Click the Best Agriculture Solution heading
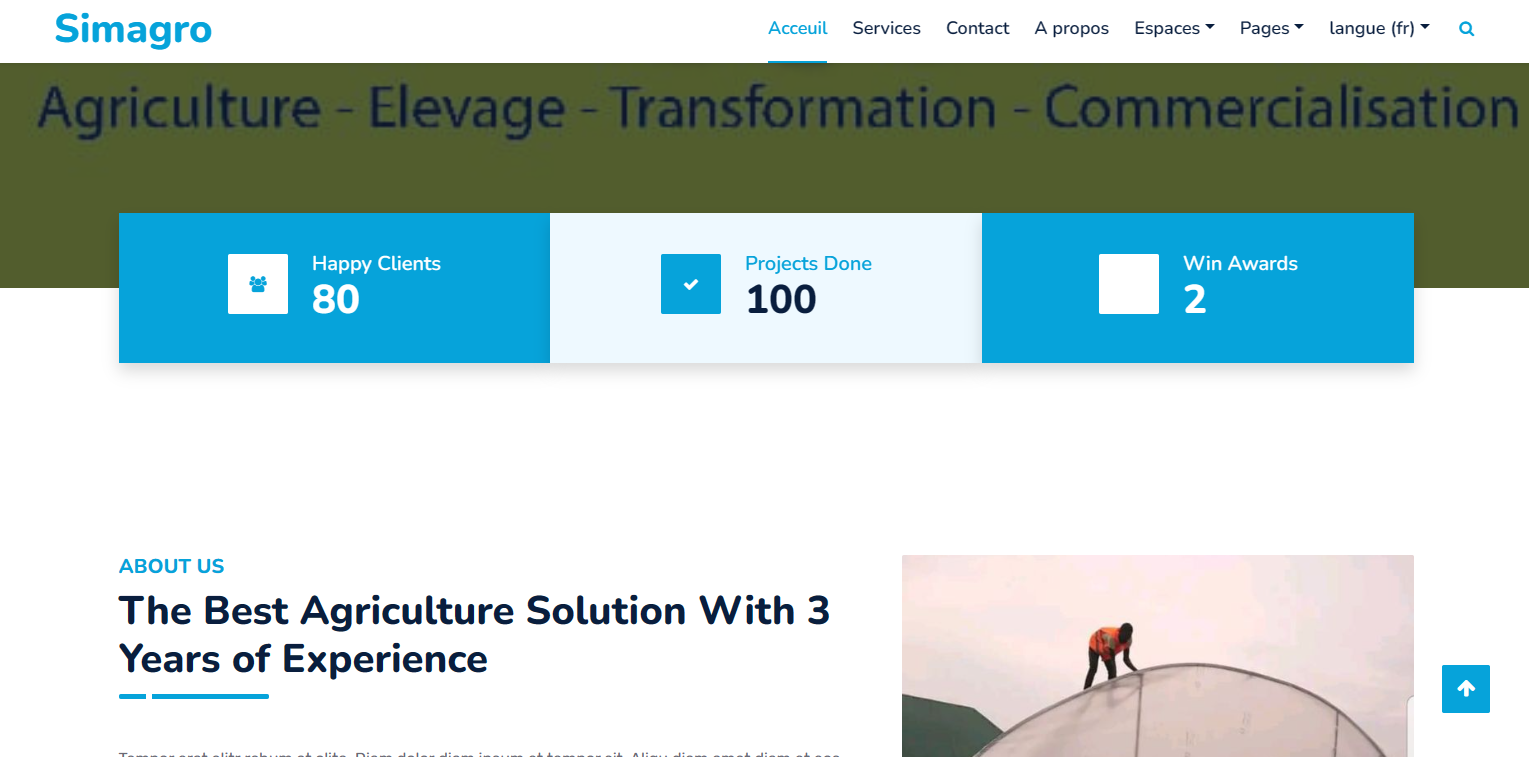 coord(474,634)
